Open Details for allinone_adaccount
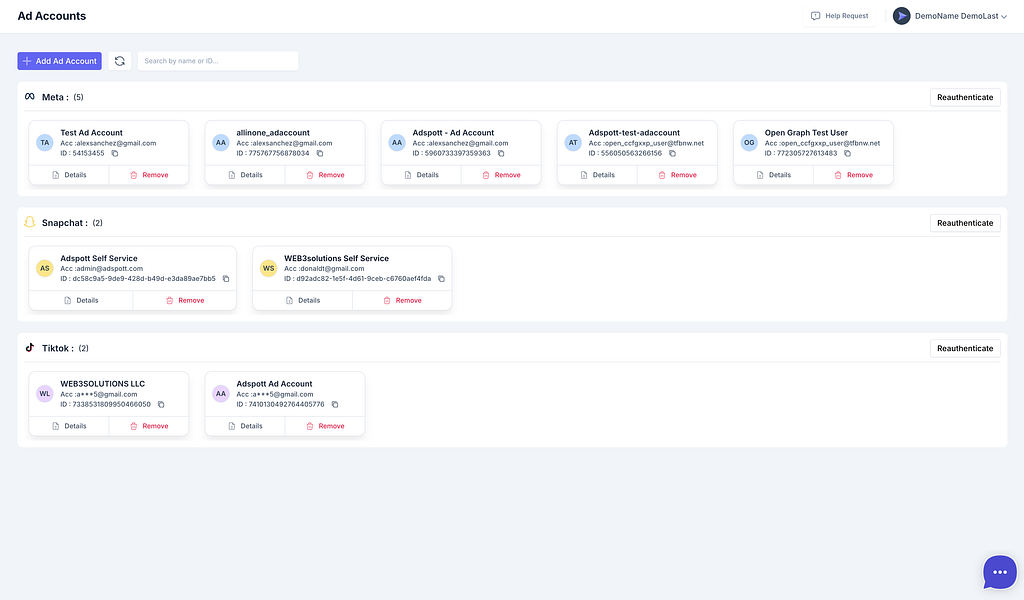1024x600 pixels. pos(246,175)
